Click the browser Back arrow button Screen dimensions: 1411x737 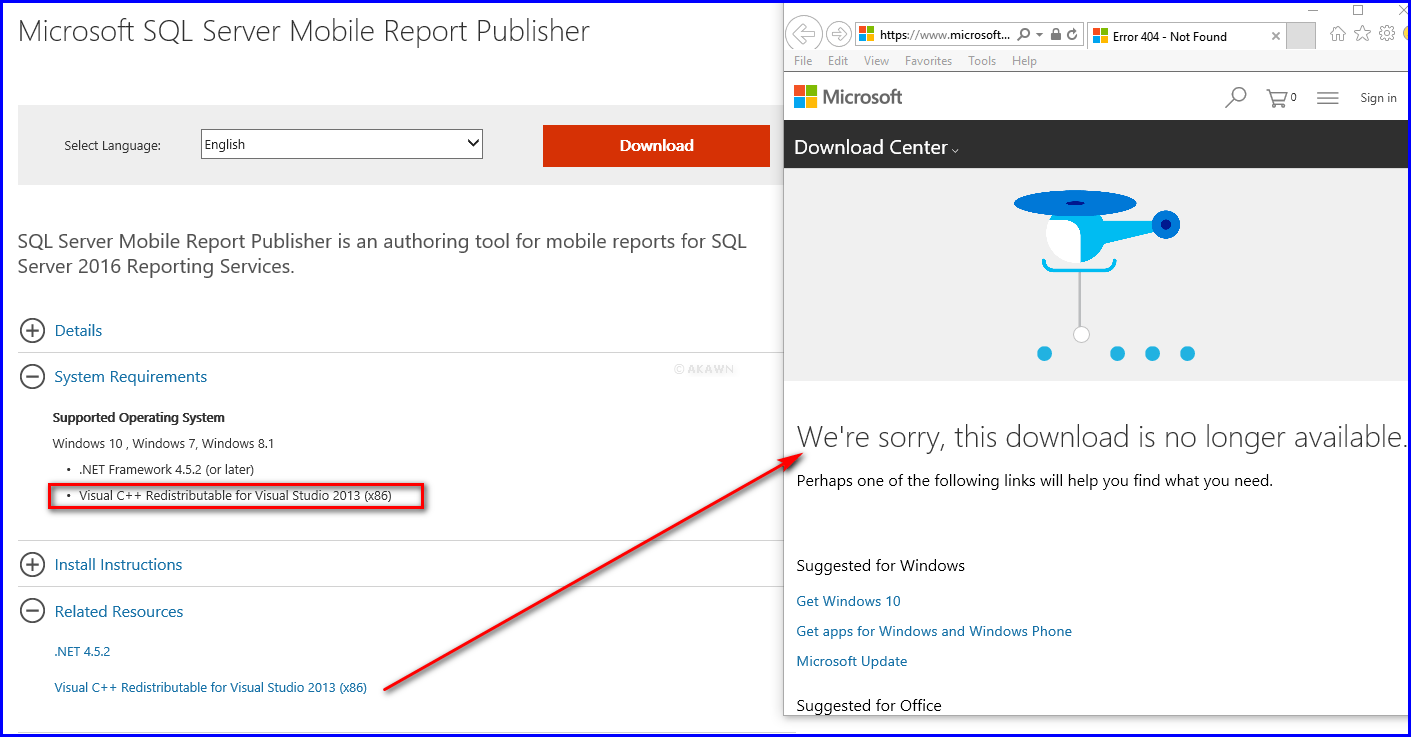coord(803,34)
